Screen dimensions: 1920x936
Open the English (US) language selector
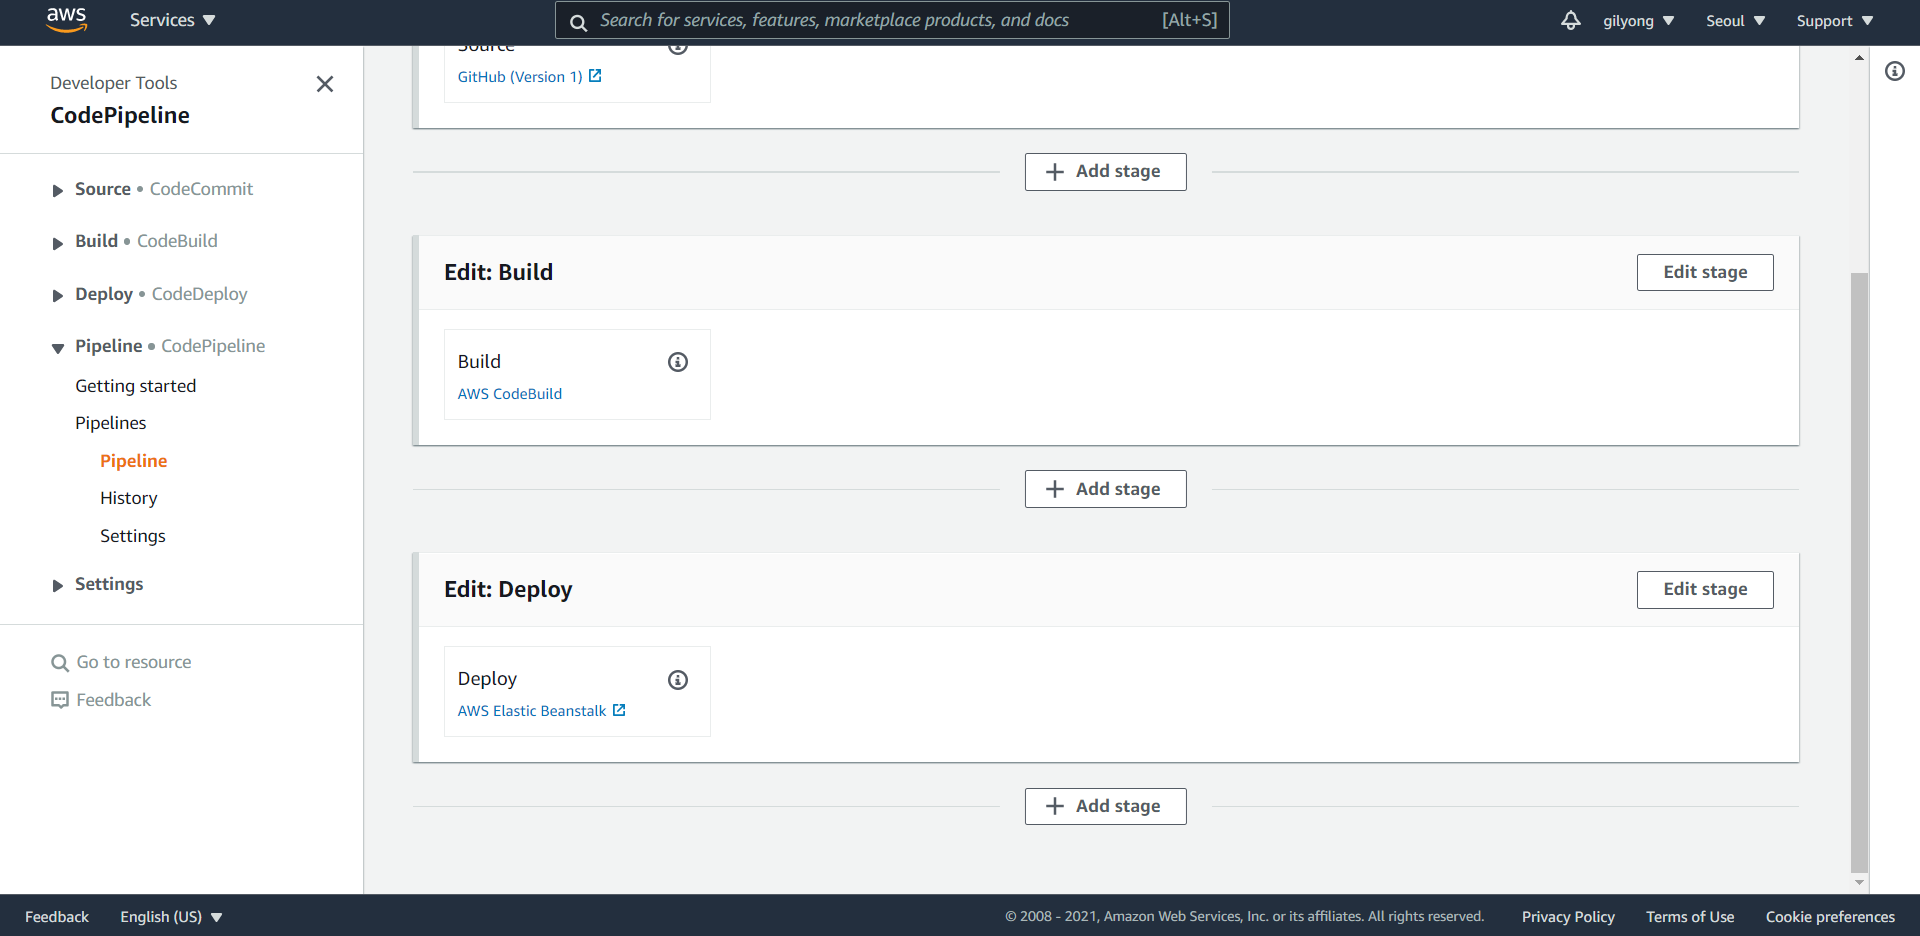point(171,917)
